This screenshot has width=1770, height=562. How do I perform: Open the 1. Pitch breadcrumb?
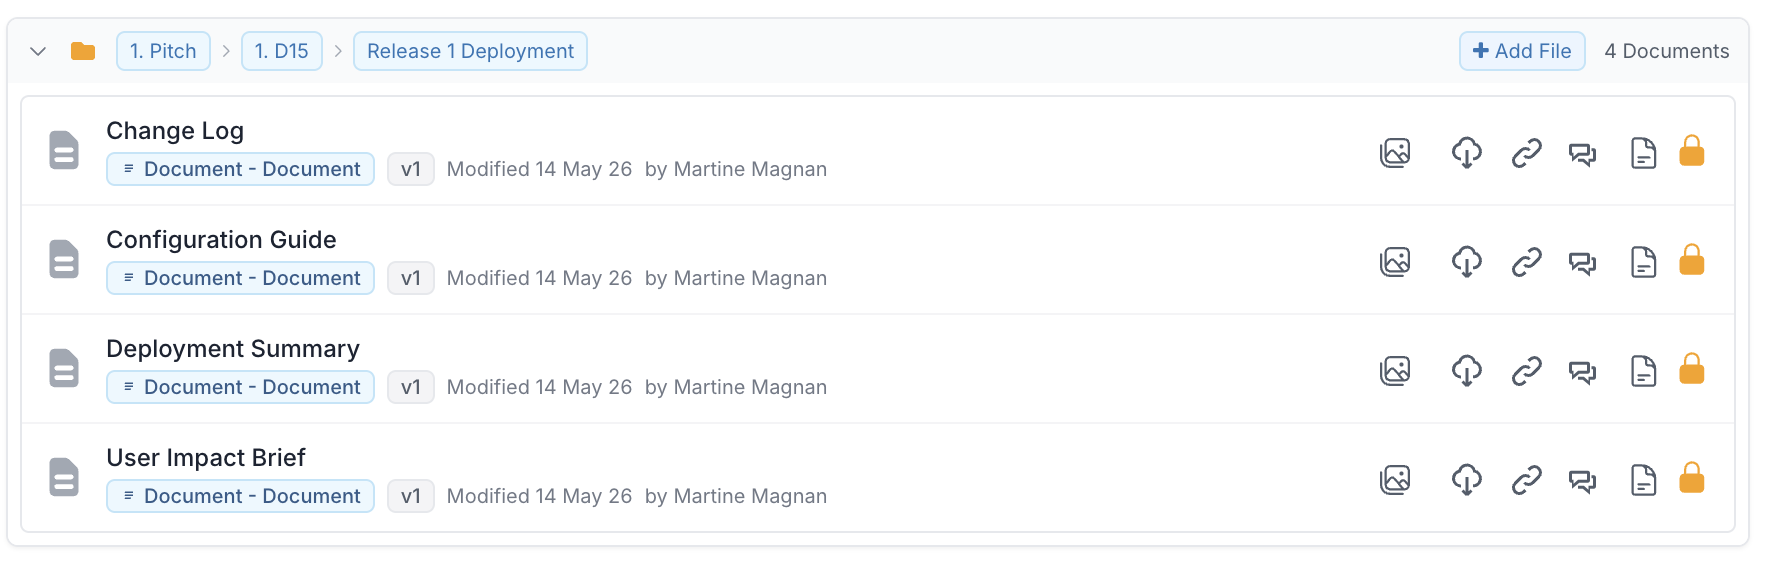click(163, 51)
